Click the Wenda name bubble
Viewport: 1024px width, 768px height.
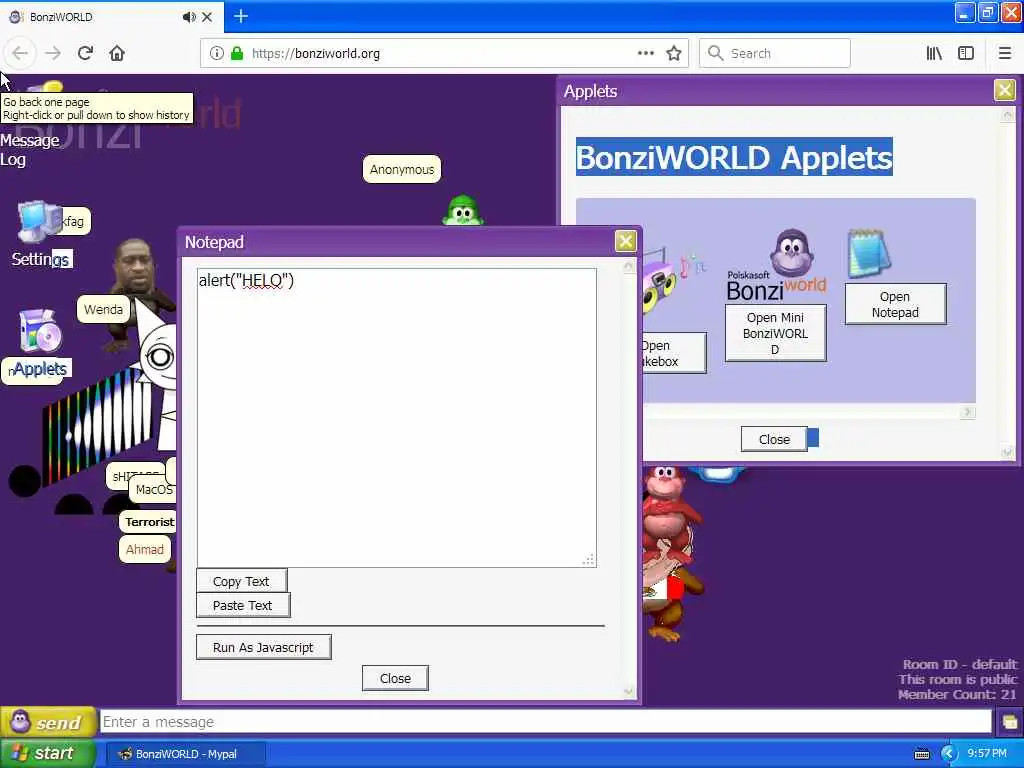(103, 310)
